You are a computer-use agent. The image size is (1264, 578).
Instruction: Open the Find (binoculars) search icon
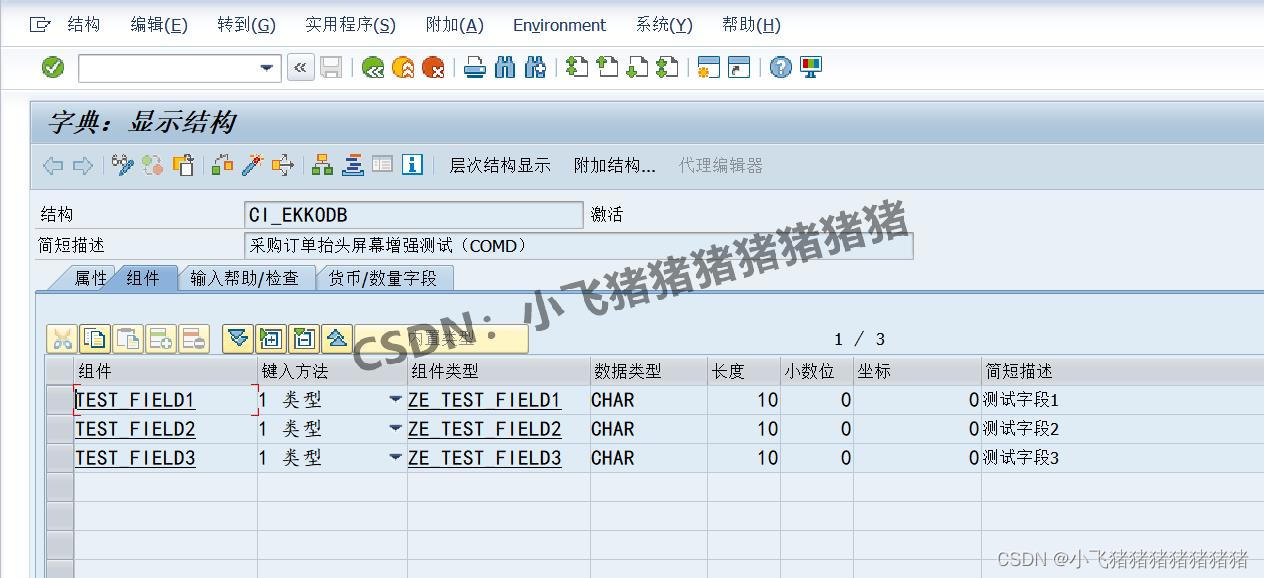tap(505, 67)
